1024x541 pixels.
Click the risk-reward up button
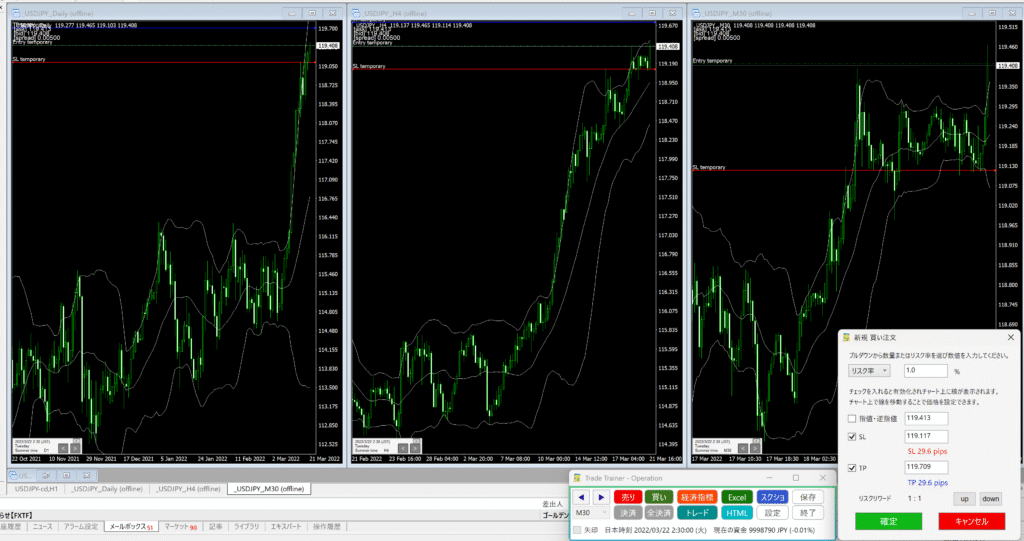[x=964, y=499]
